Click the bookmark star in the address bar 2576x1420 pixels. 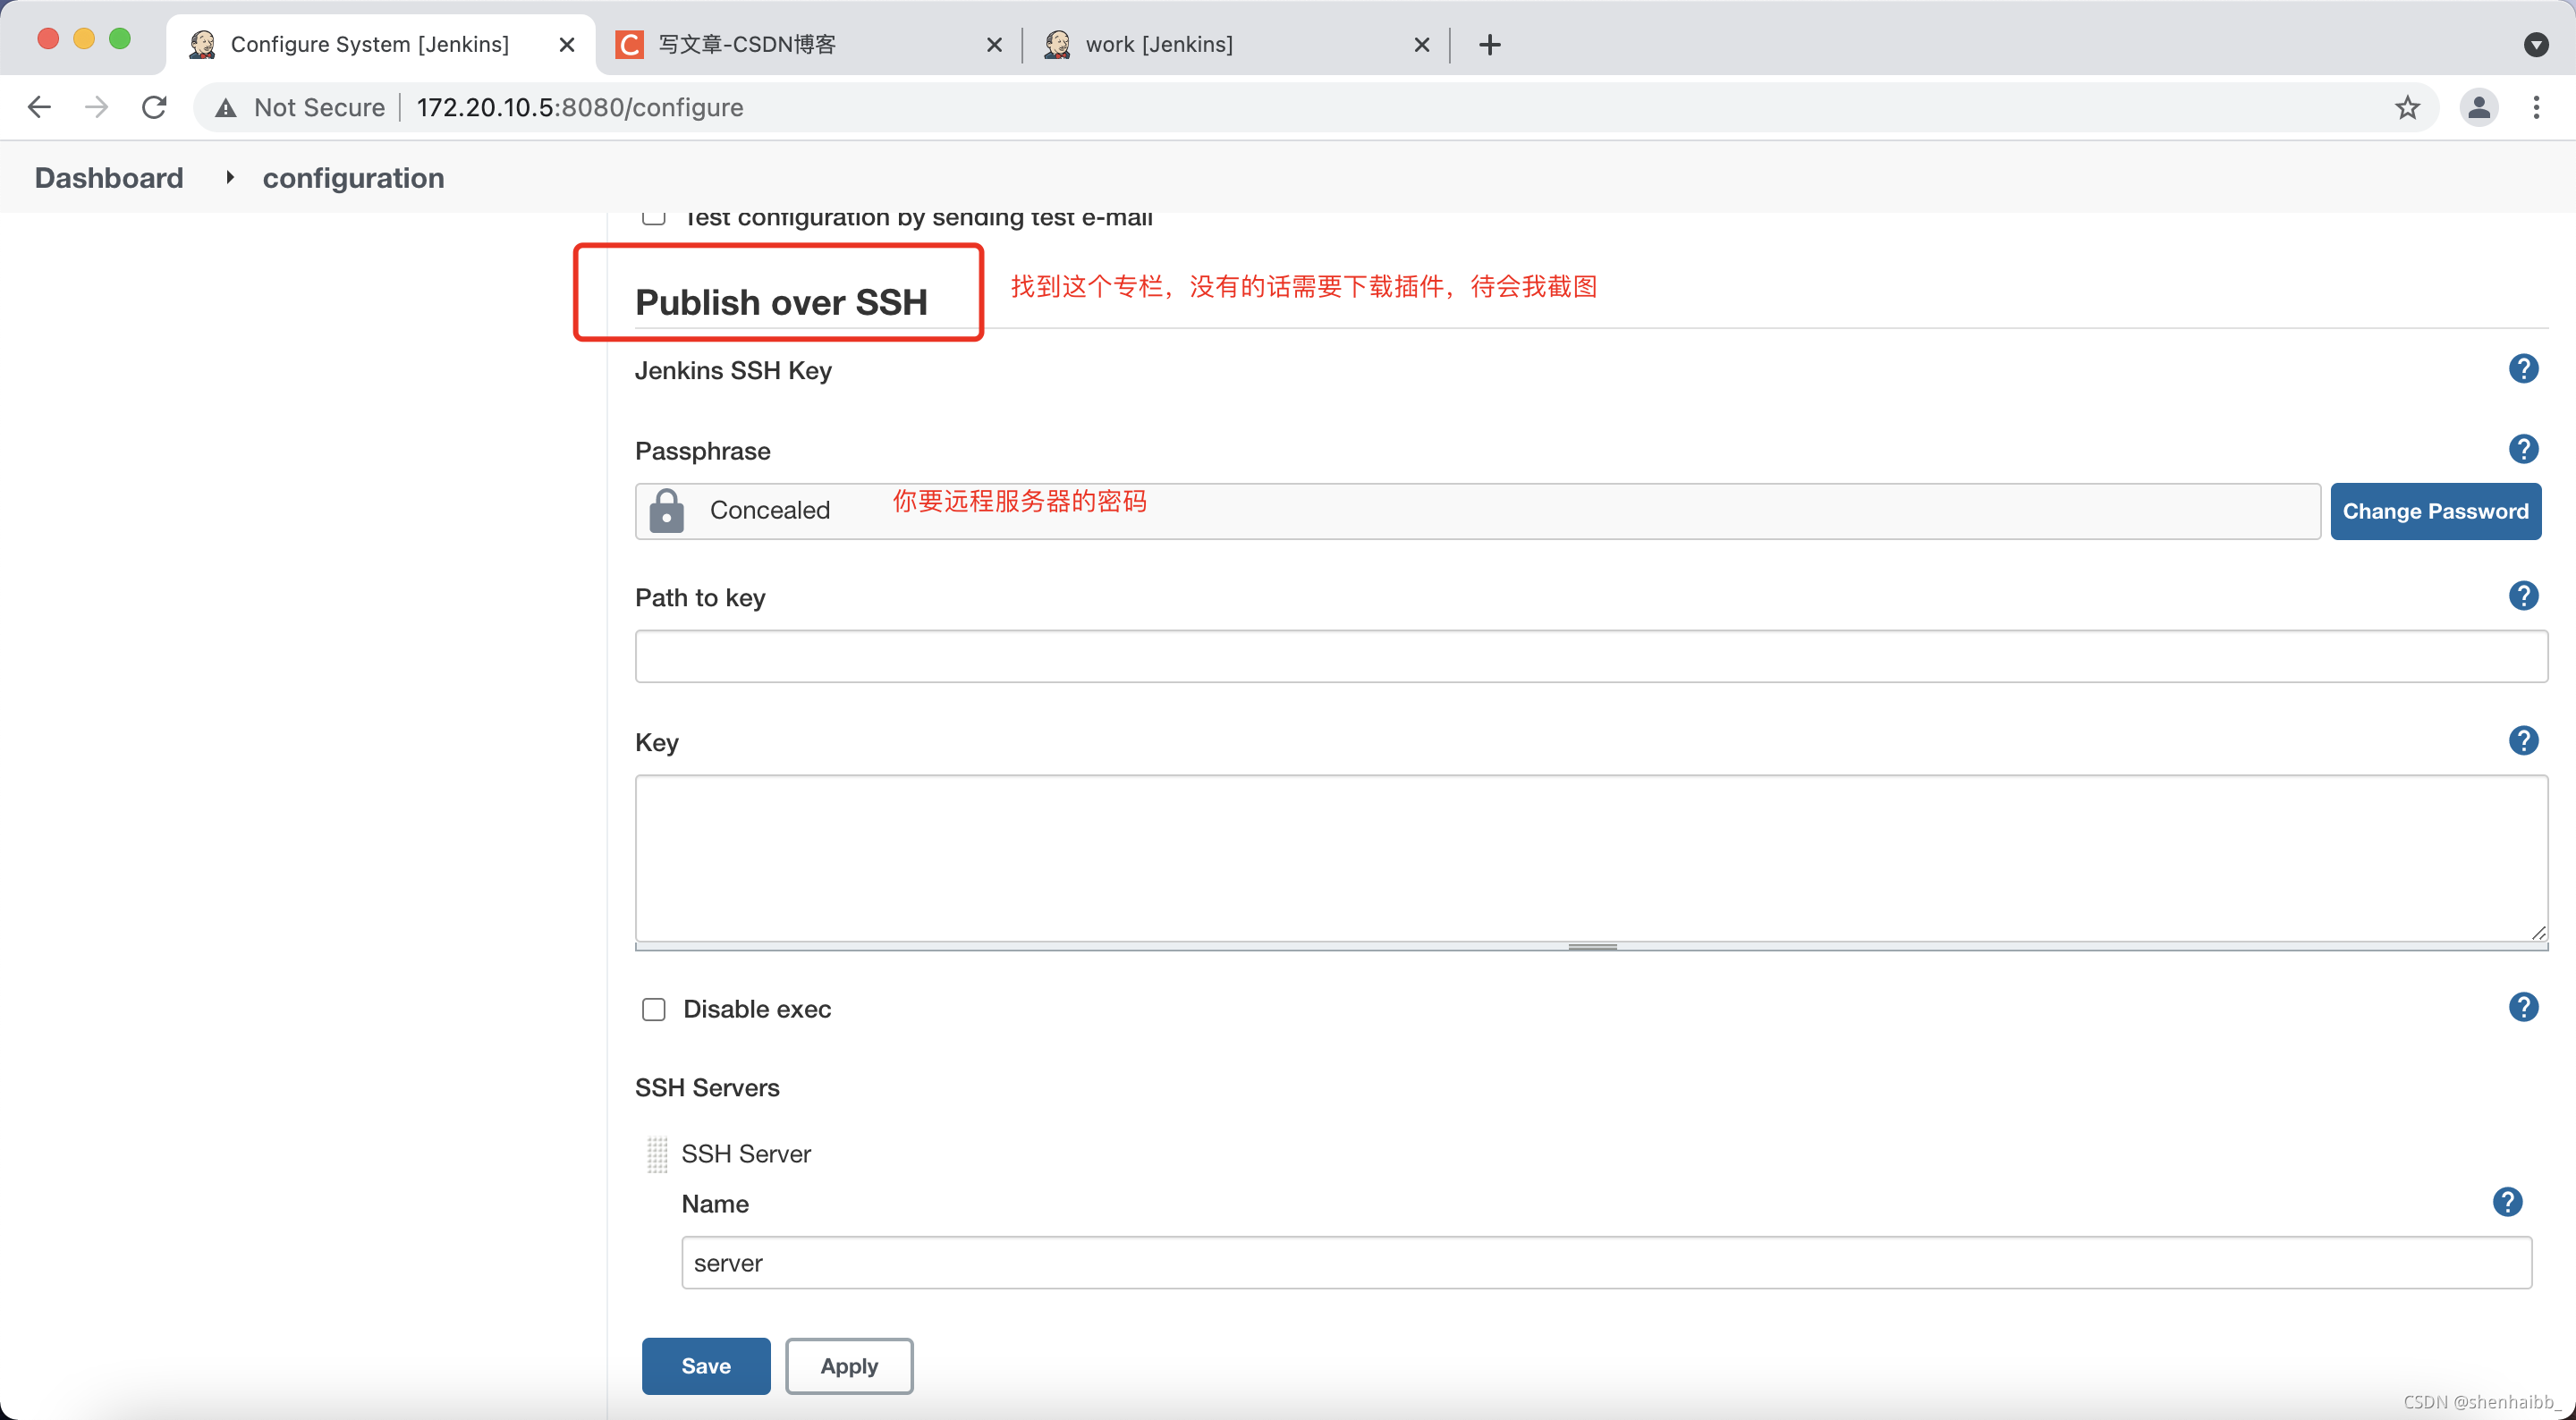(x=2407, y=107)
